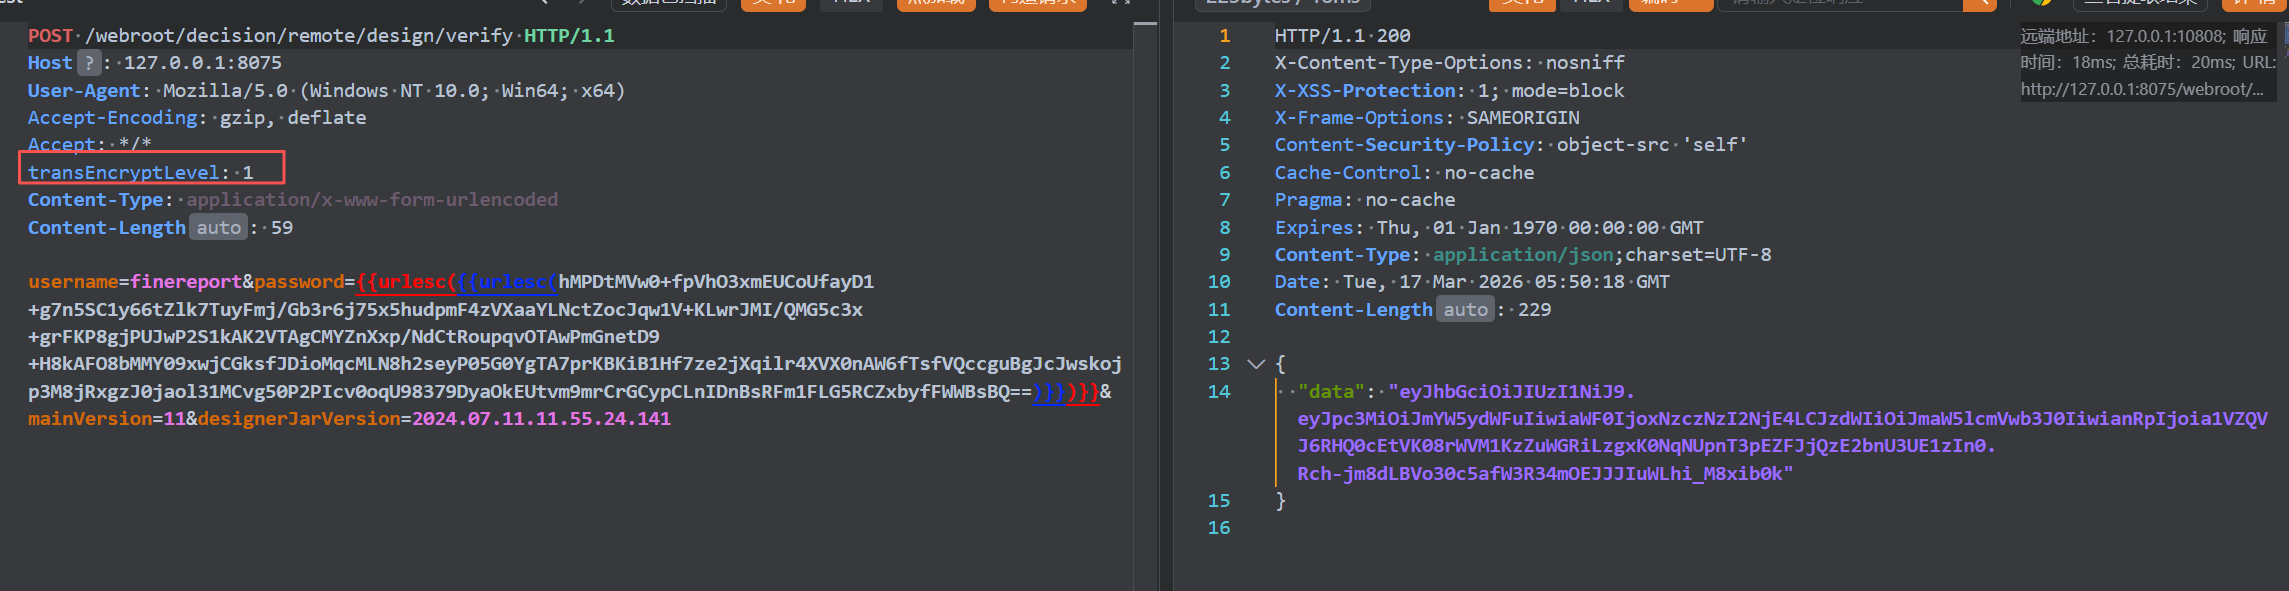Click the search input in response toolbar
Screen dimensions: 2289x591
tap(1840, 4)
